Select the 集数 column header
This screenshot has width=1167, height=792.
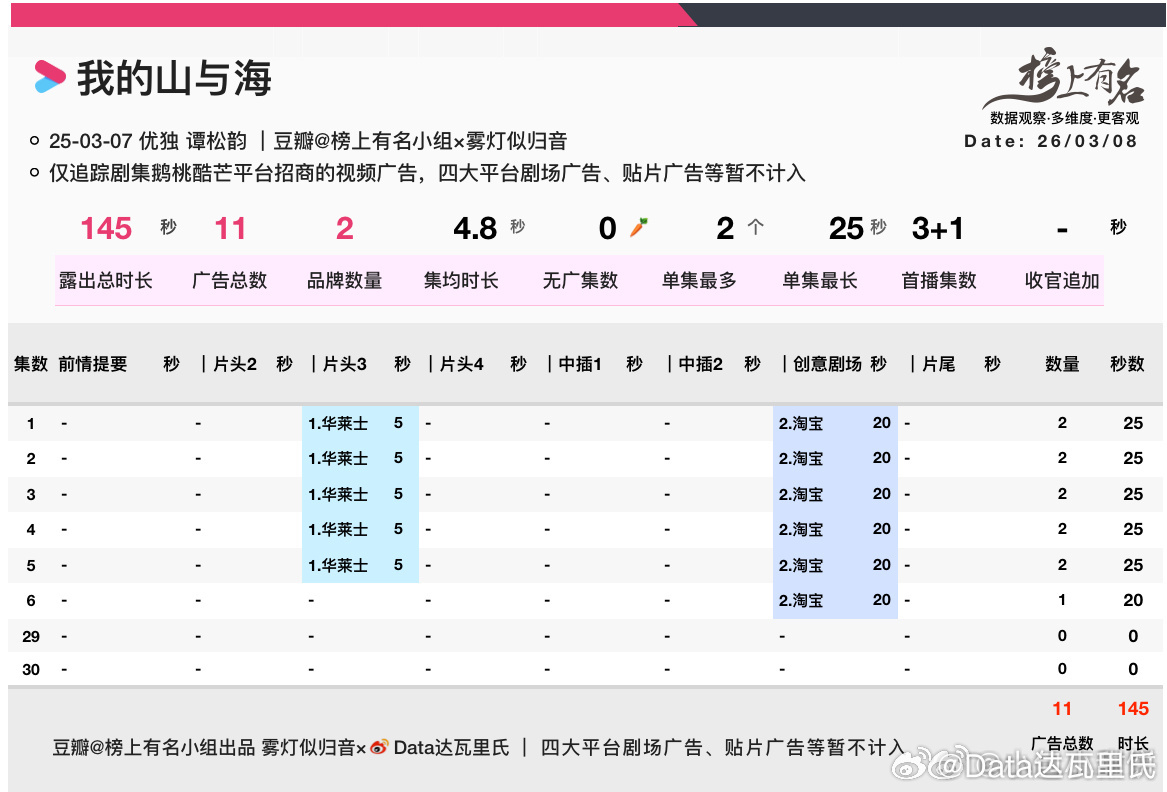30,364
